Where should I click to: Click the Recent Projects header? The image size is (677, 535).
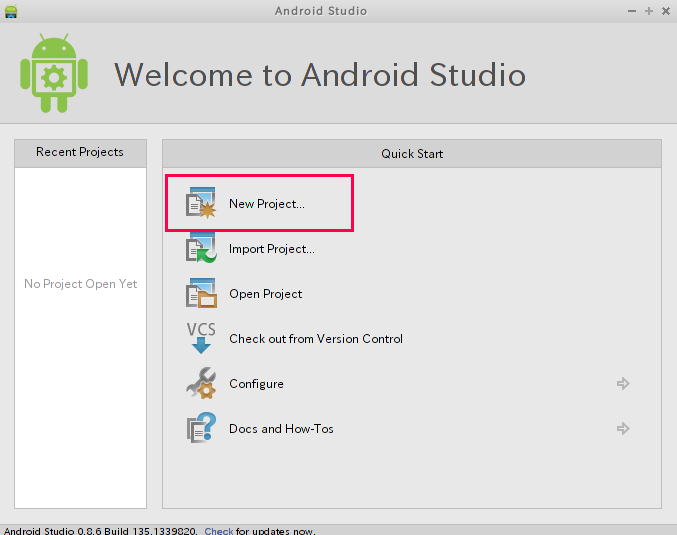coord(80,153)
